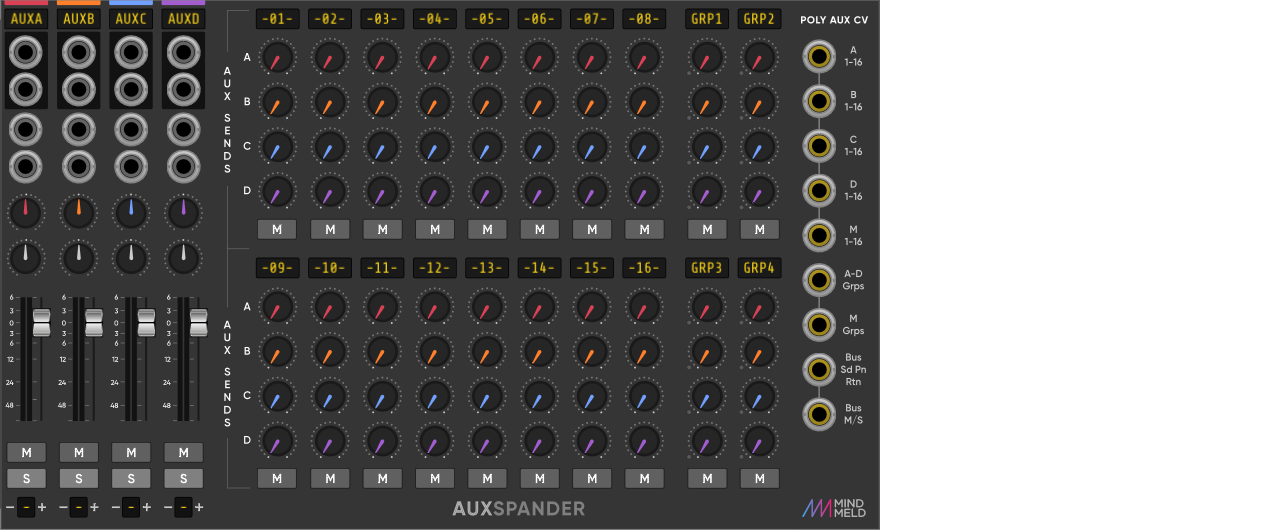Mute aux sends for GRP2
The width and height of the screenshot is (1278, 531).
pos(759,230)
